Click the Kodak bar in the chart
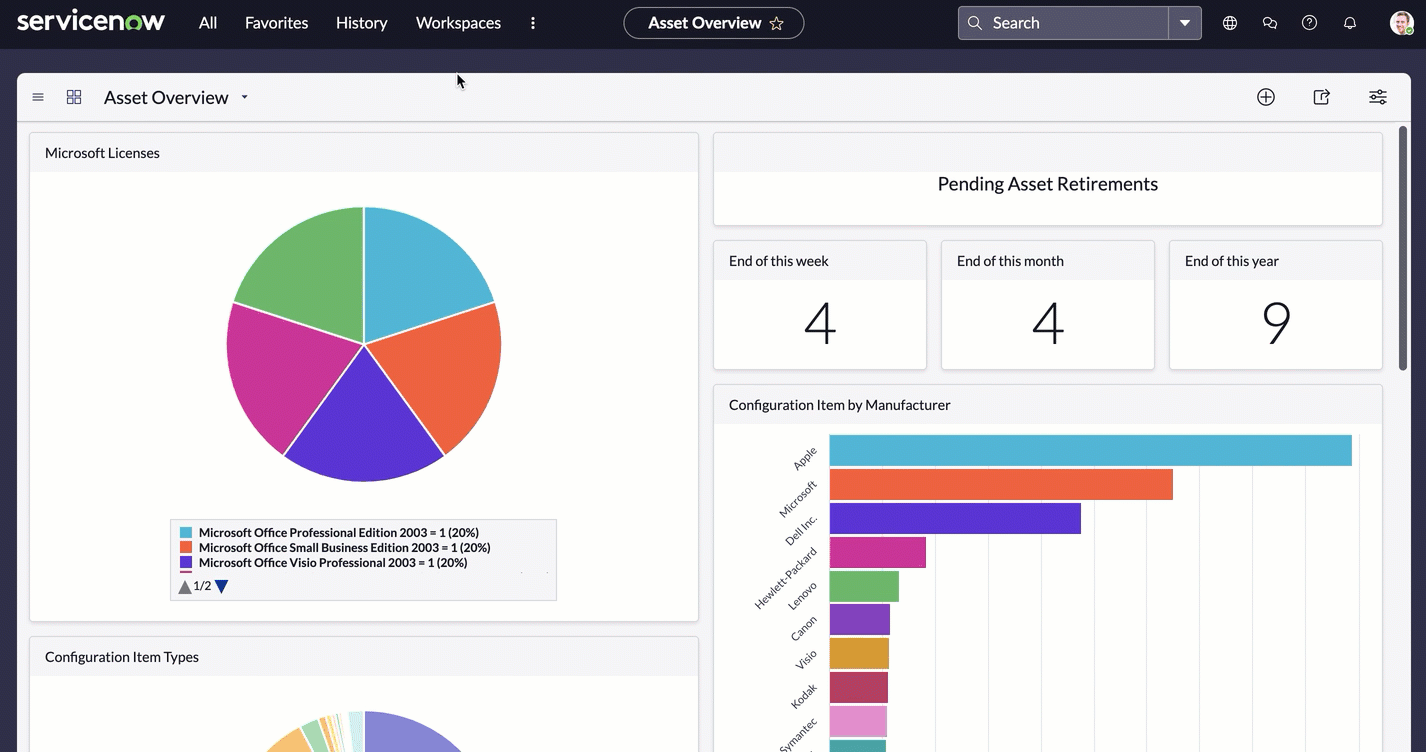The image size is (1426, 752). coord(858,687)
